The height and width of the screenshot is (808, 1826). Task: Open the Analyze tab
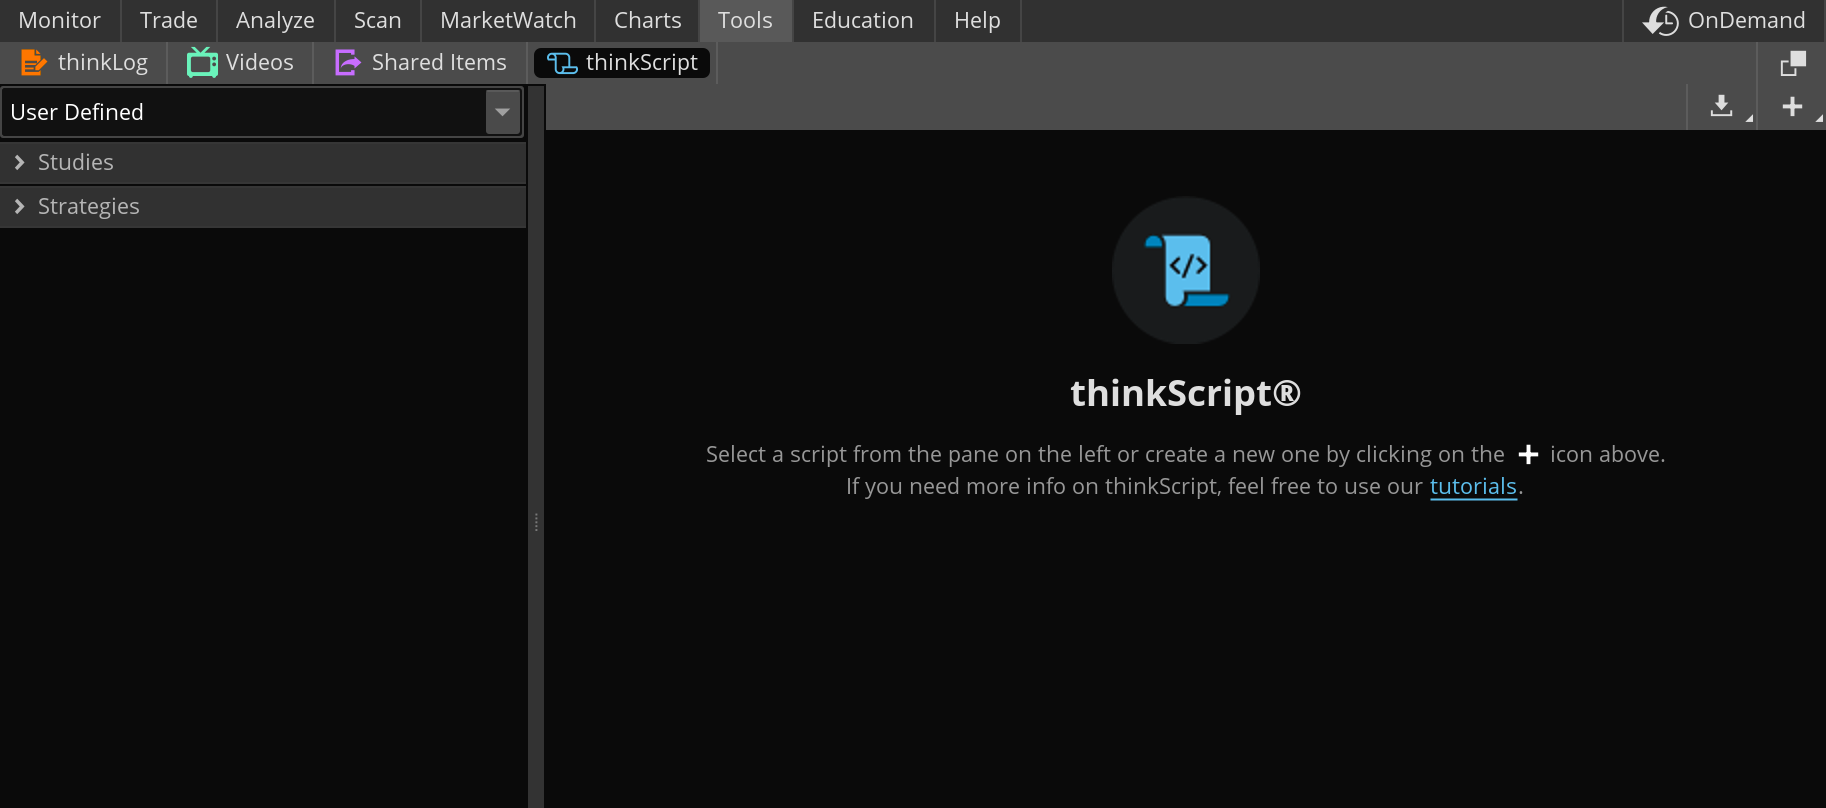[275, 21]
